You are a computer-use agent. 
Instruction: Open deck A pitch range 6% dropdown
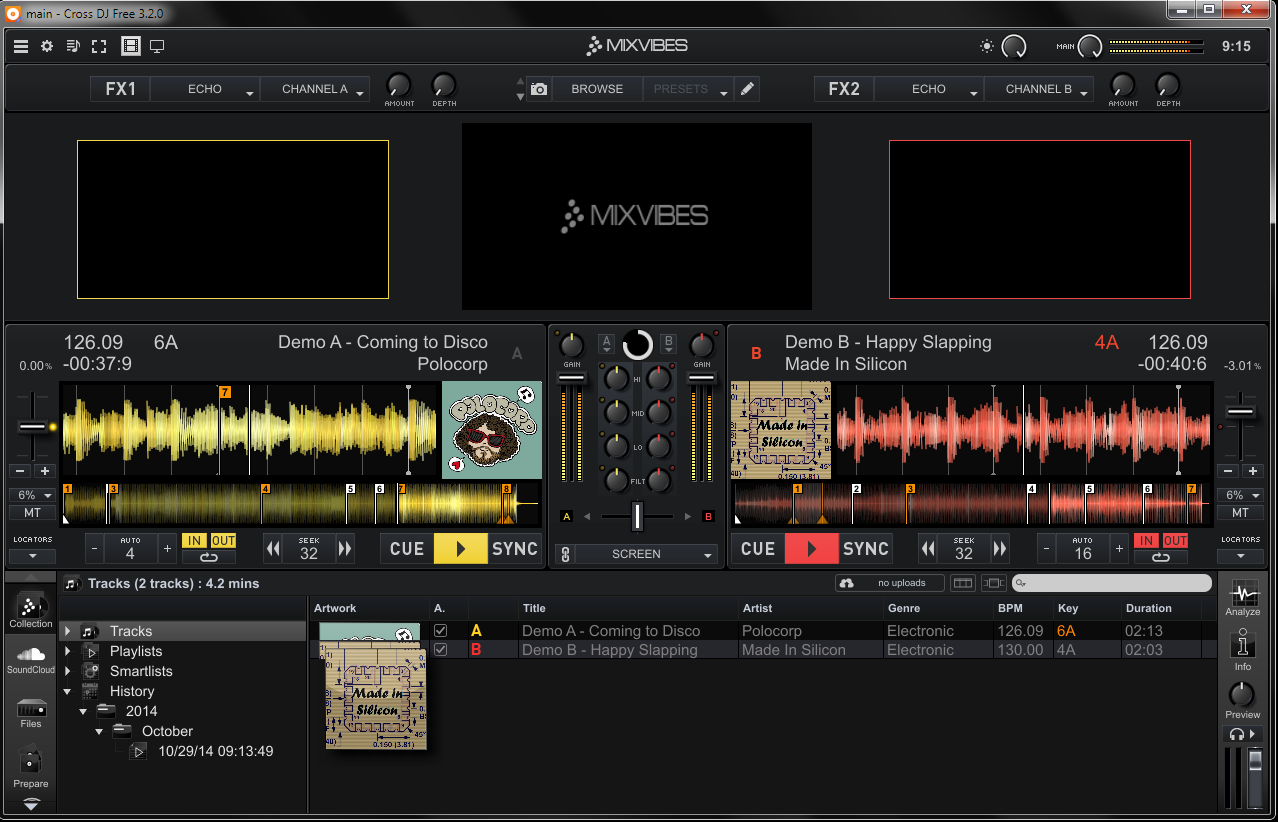(32, 495)
